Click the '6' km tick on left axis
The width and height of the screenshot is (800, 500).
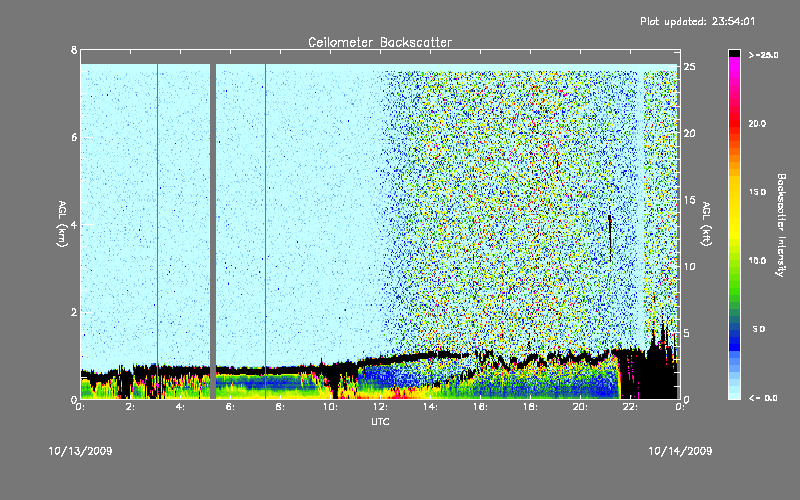pos(74,137)
